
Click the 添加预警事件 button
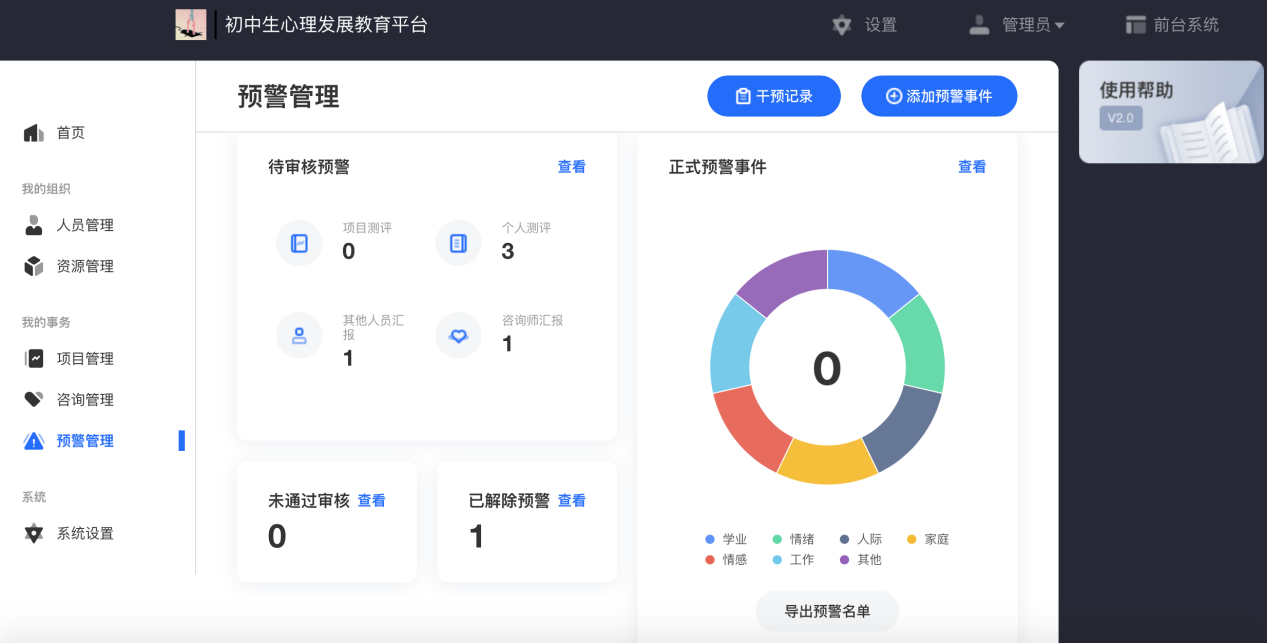(x=938, y=96)
